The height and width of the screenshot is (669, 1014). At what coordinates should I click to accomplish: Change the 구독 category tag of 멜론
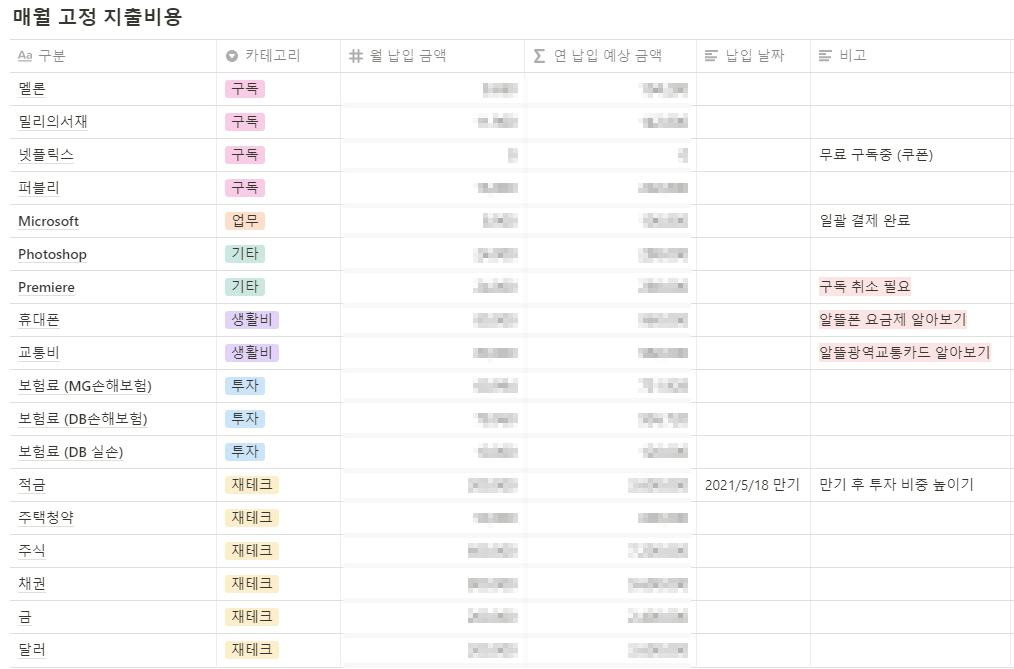(x=245, y=89)
